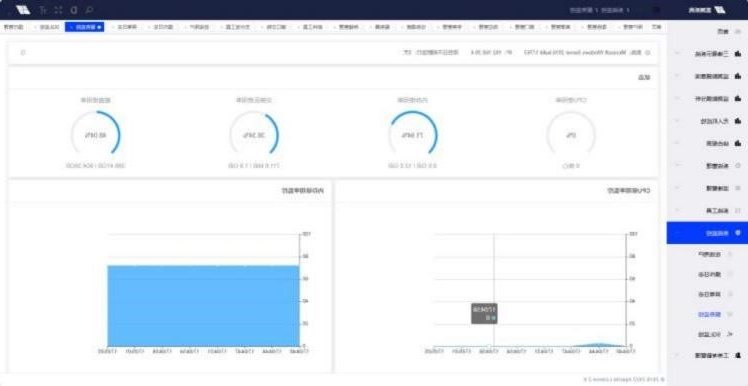The width and height of the screenshot is (748, 386).
Task: Switch to the highlighted 服务监控 tab in the tab bar
Action: [84, 27]
